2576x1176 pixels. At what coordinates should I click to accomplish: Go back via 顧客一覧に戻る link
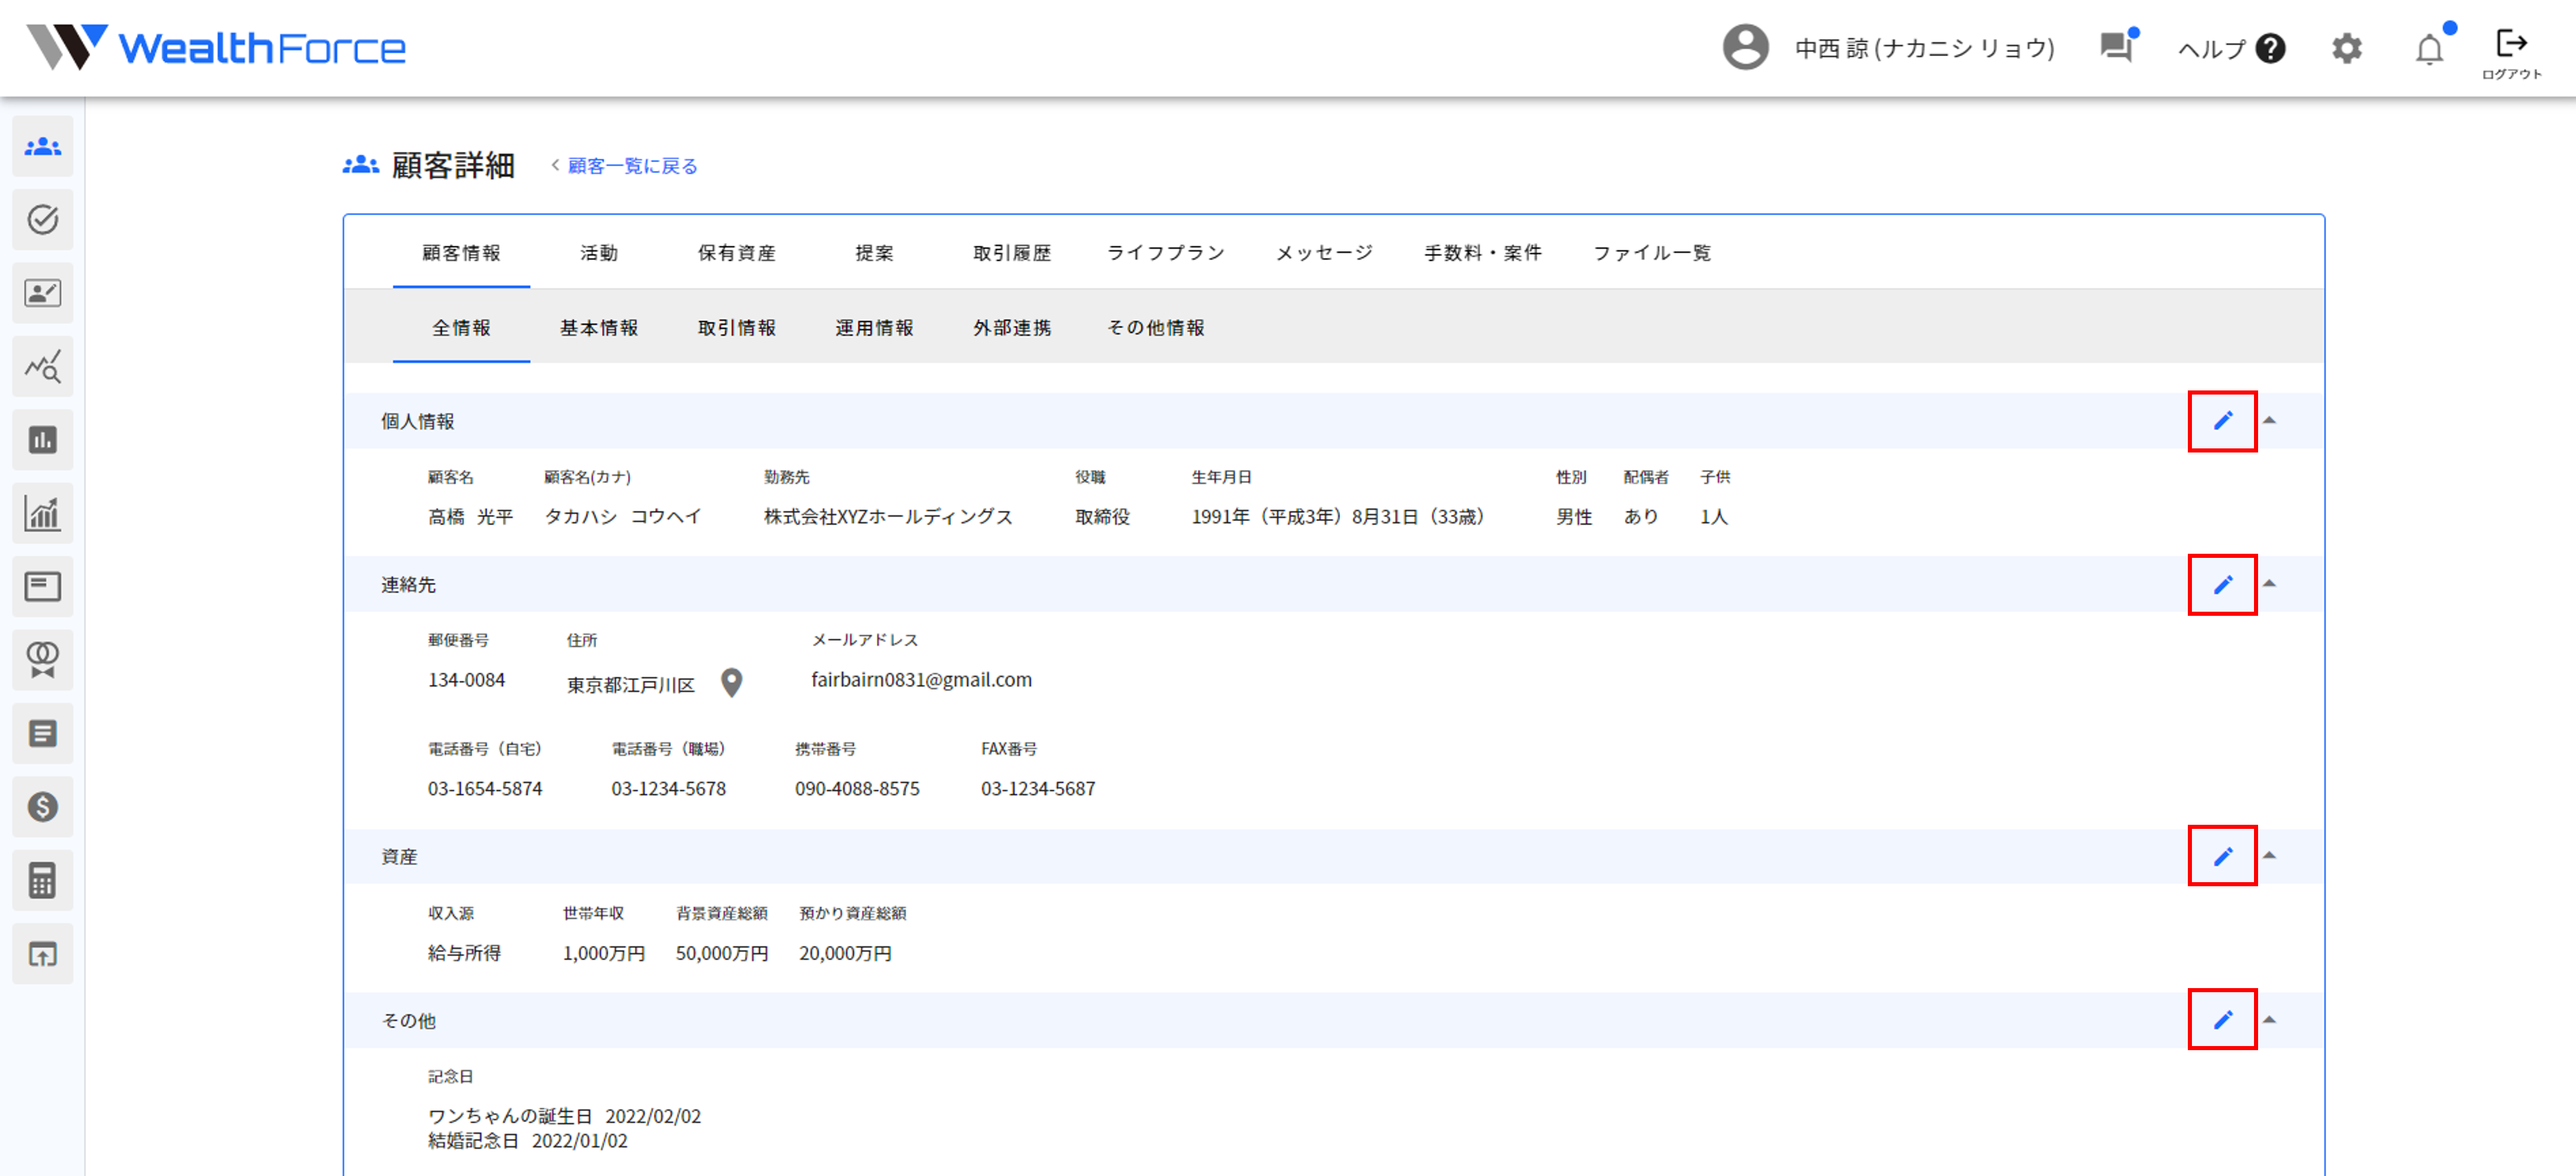[x=631, y=166]
